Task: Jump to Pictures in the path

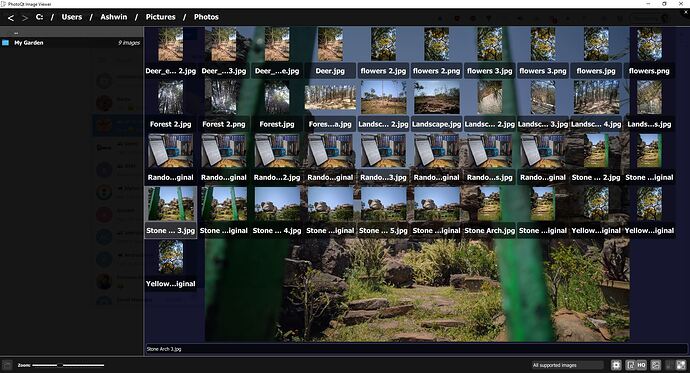Action: click(161, 17)
